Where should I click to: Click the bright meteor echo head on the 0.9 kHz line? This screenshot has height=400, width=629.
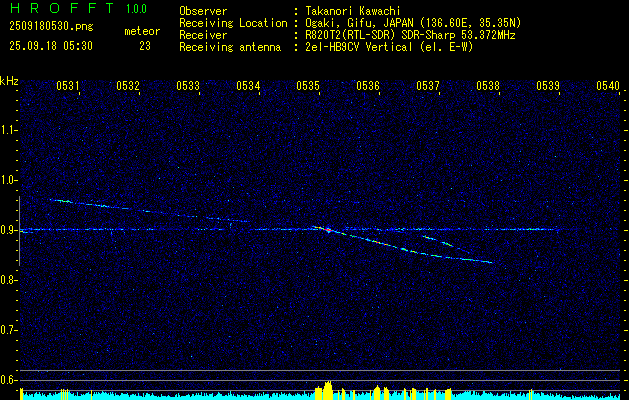(328, 230)
